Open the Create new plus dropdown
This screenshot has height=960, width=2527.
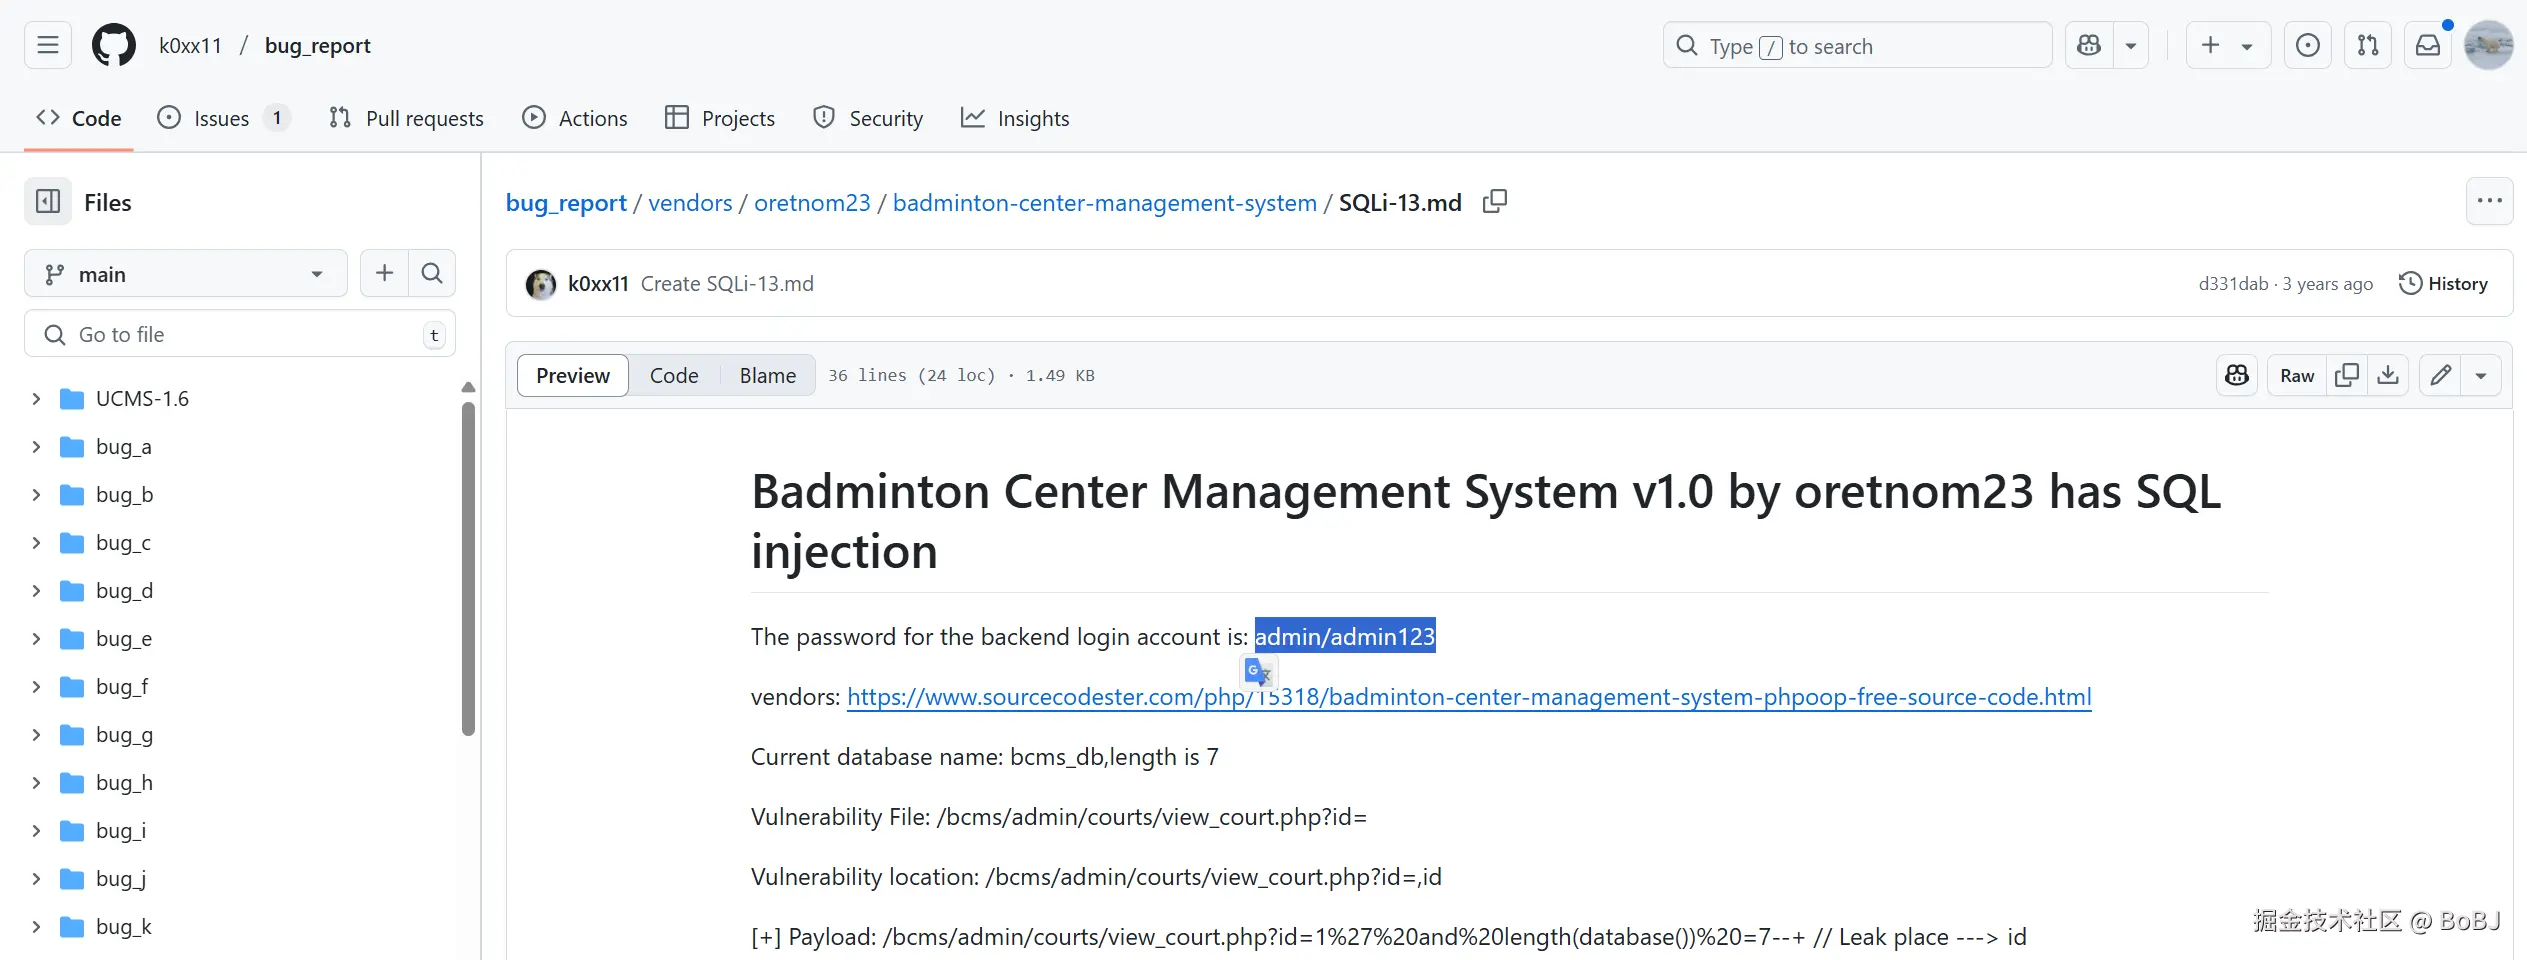[x=2228, y=45]
